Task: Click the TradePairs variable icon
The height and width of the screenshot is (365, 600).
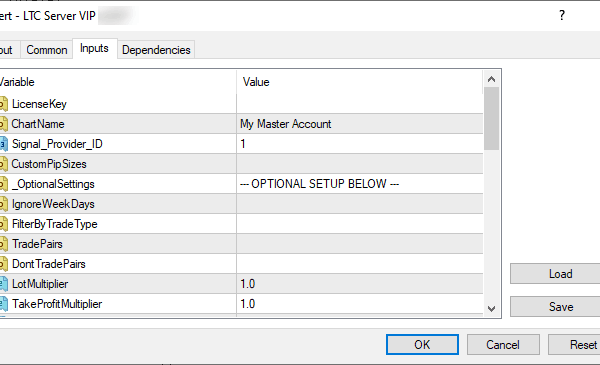Action: [x=3, y=244]
